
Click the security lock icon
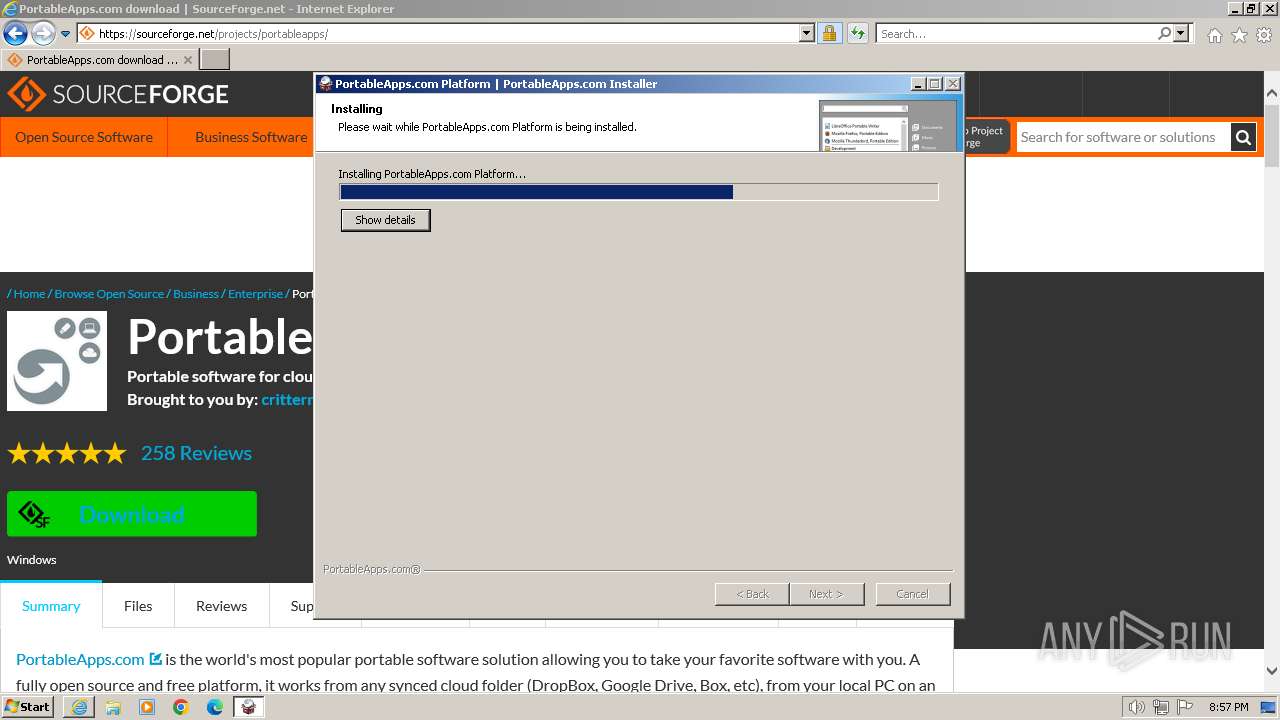pyautogui.click(x=829, y=34)
